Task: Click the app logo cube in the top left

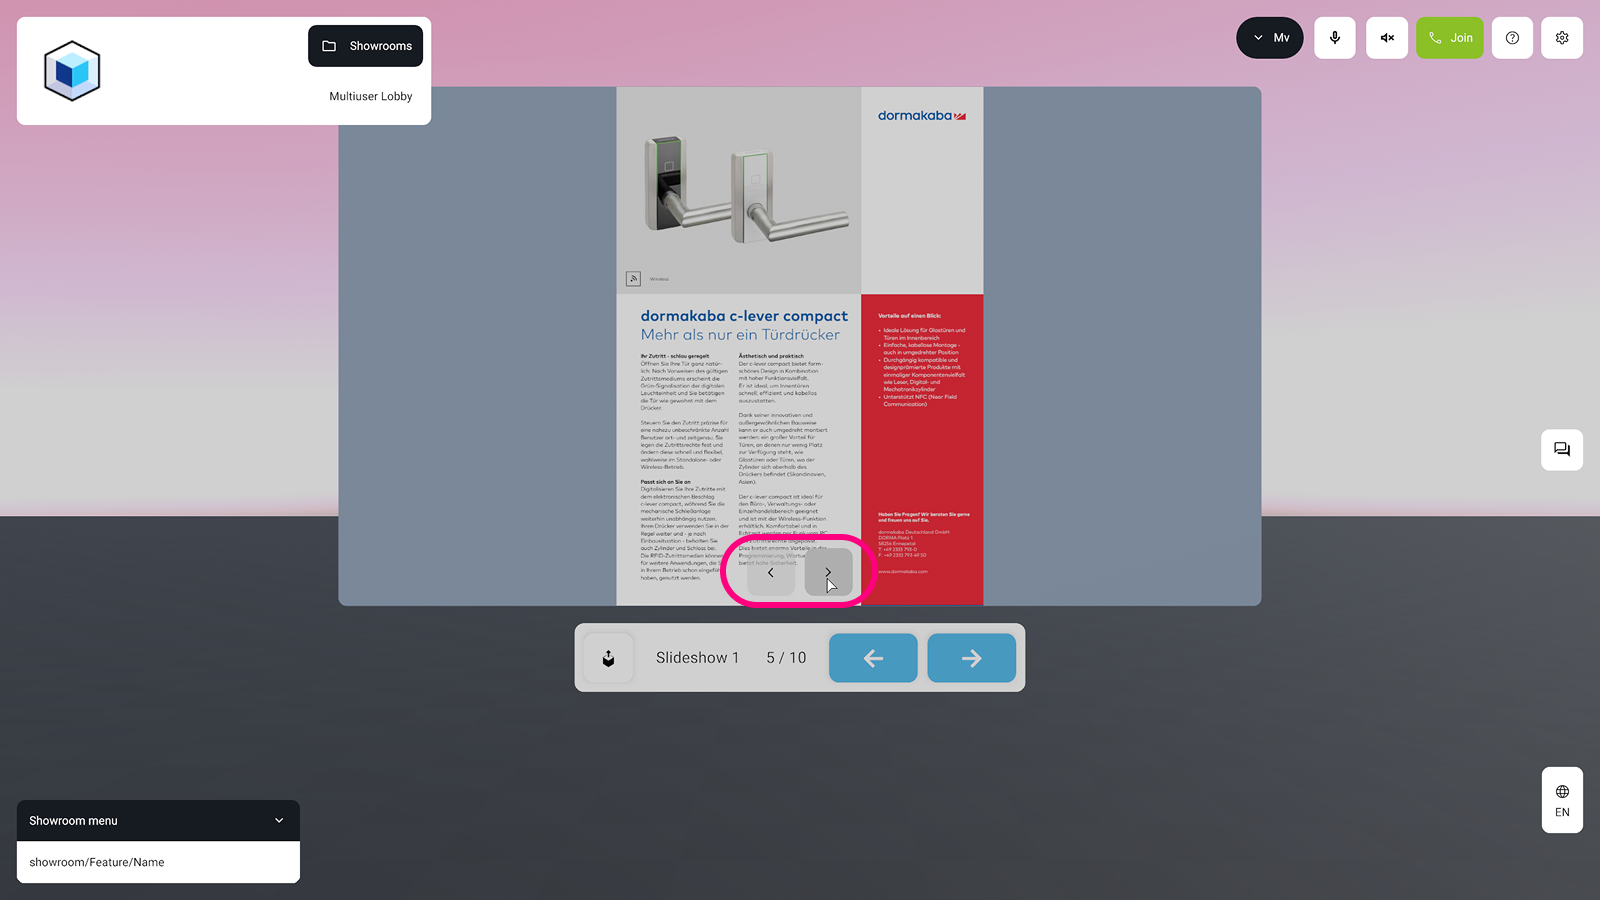Action: (71, 70)
